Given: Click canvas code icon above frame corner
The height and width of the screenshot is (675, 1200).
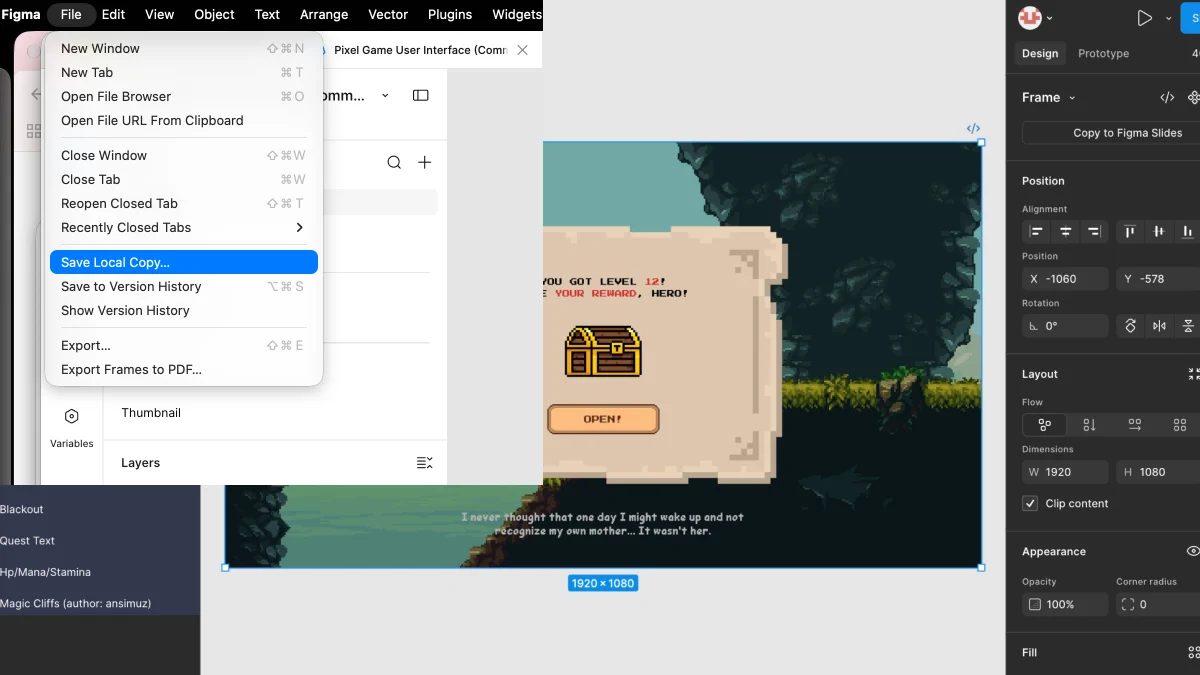Looking at the screenshot, I should [x=973, y=128].
